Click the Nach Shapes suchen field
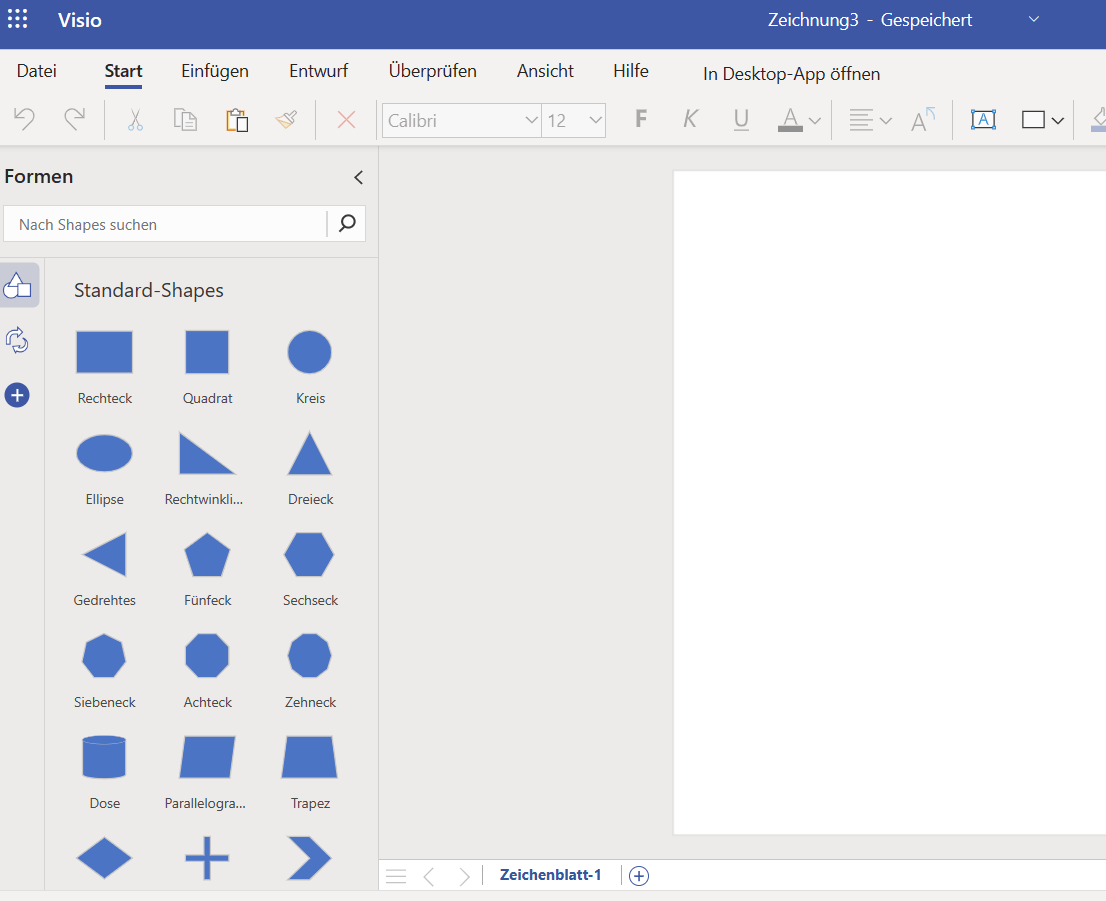The image size is (1106, 901). pos(165,224)
